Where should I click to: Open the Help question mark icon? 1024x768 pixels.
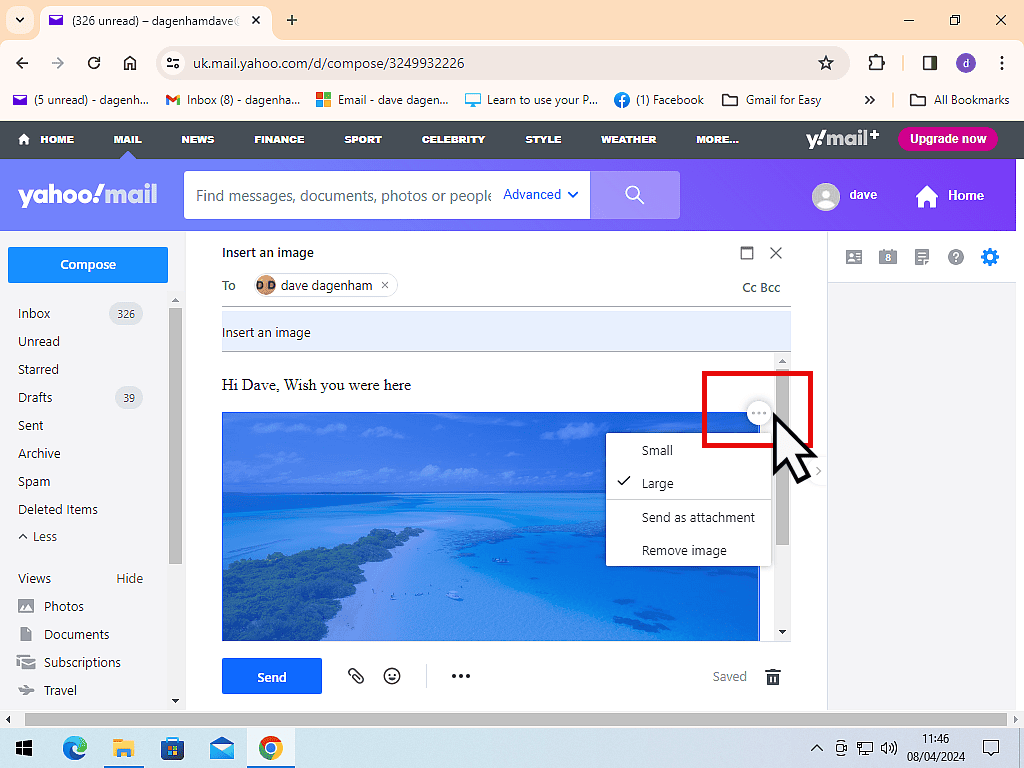(x=956, y=257)
